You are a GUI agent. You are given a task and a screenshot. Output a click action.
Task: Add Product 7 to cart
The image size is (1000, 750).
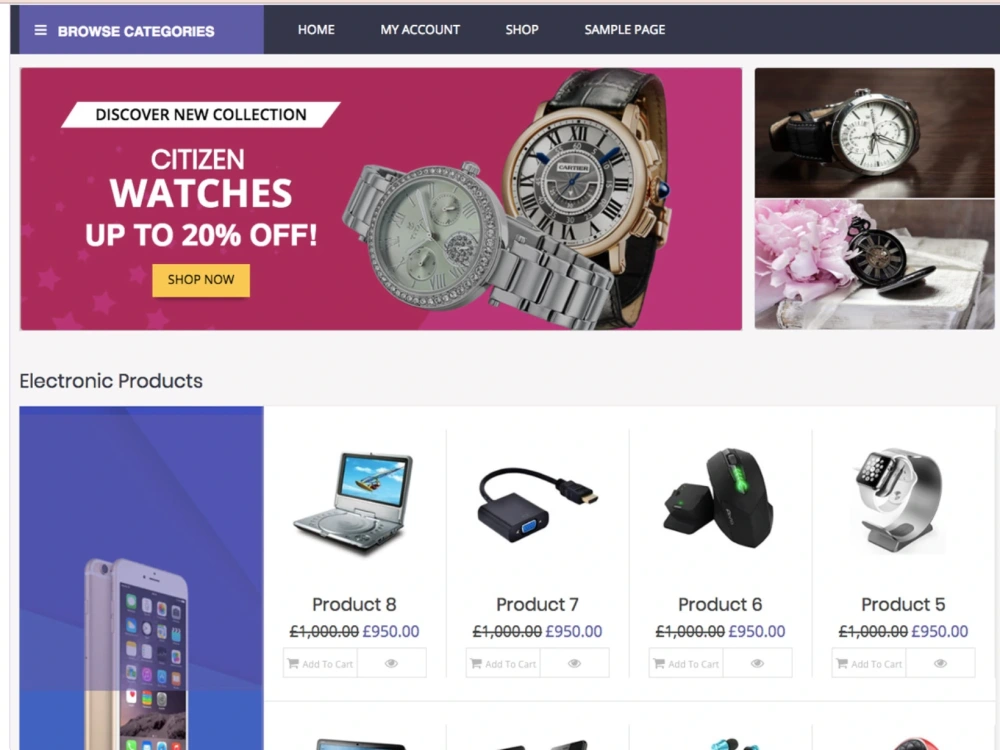pos(503,663)
